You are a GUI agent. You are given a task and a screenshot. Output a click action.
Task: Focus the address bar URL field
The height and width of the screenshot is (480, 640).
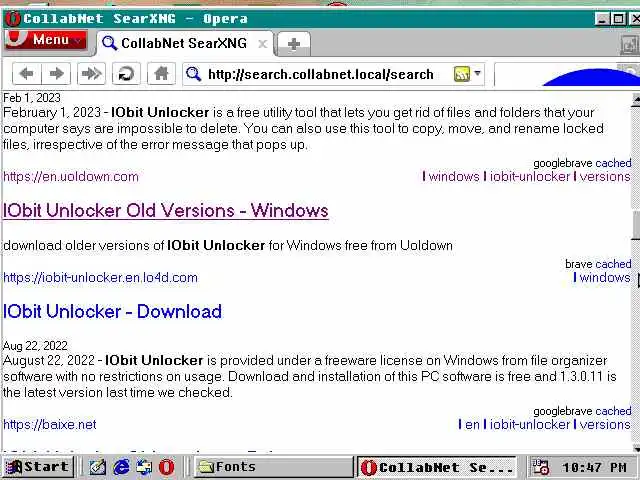(x=321, y=75)
